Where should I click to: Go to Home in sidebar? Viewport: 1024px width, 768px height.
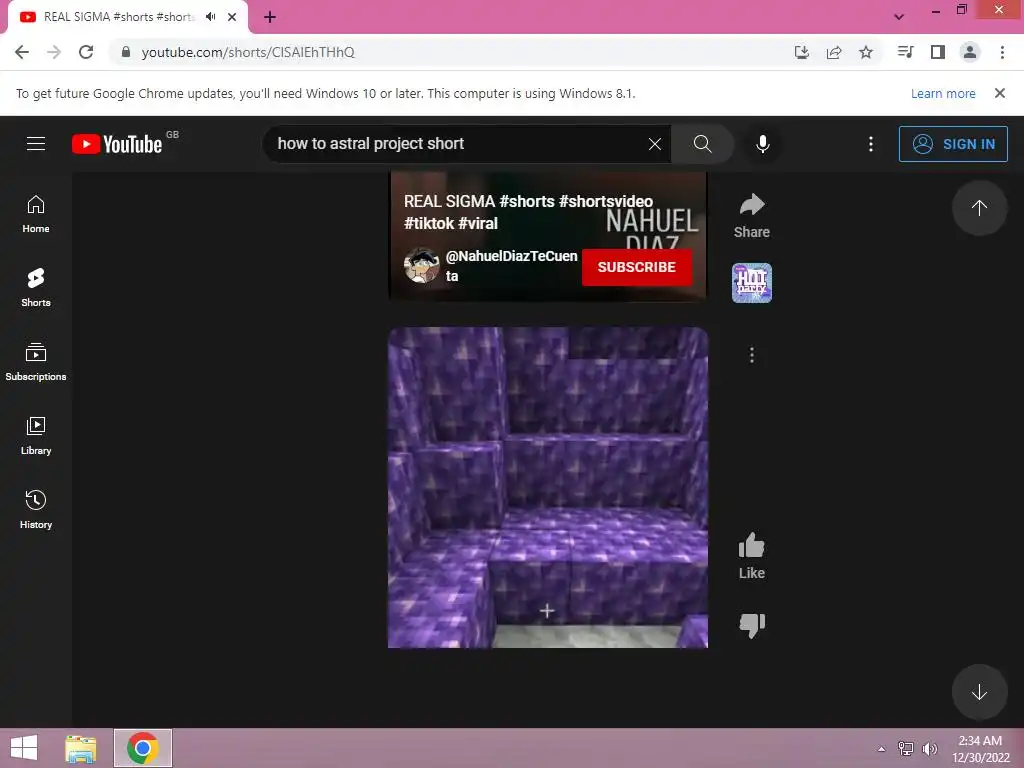(x=36, y=214)
